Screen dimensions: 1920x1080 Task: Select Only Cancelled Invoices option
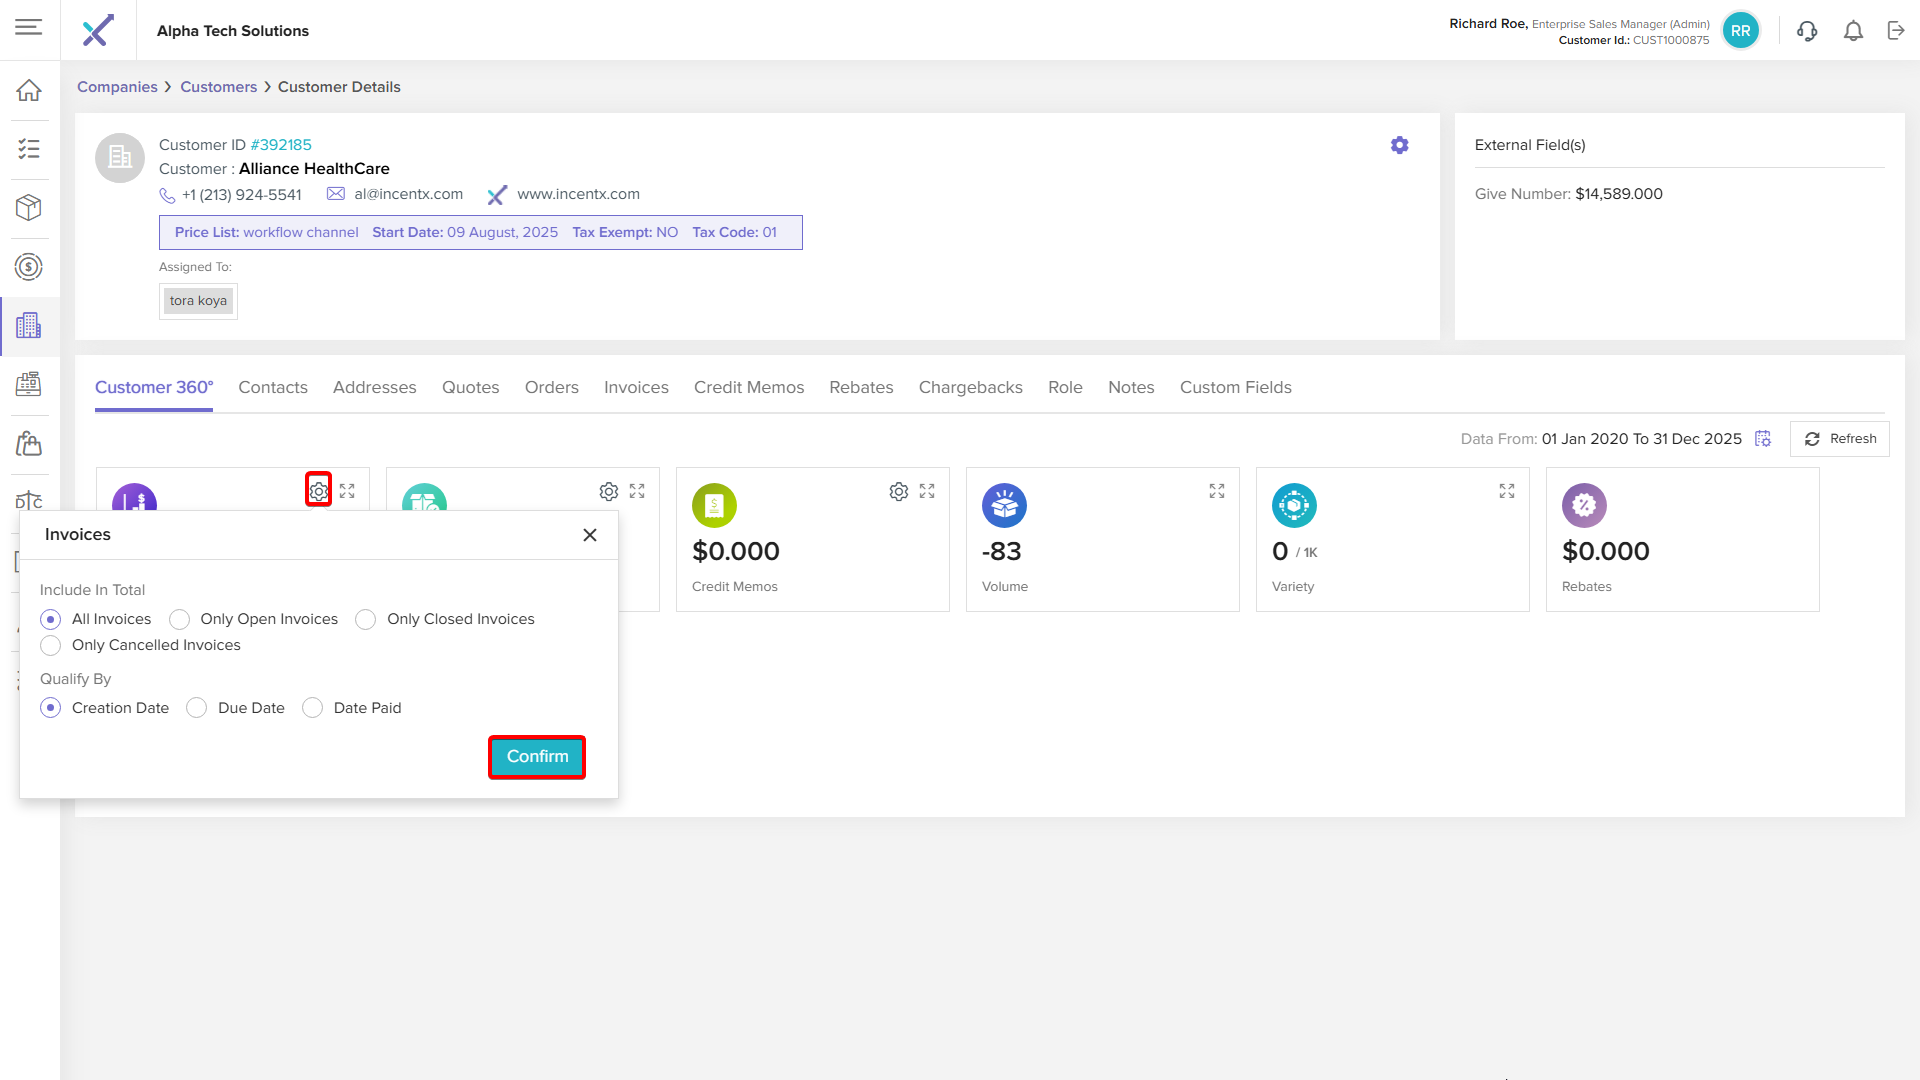click(51, 645)
